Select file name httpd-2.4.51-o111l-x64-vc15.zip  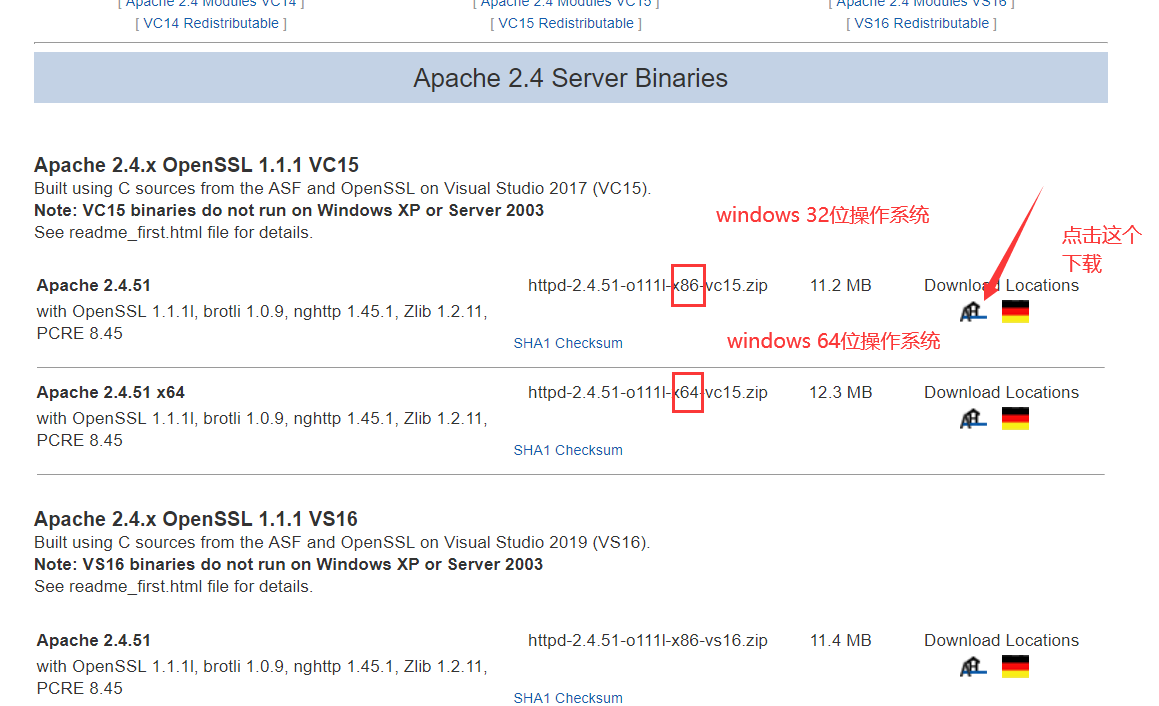648,393
